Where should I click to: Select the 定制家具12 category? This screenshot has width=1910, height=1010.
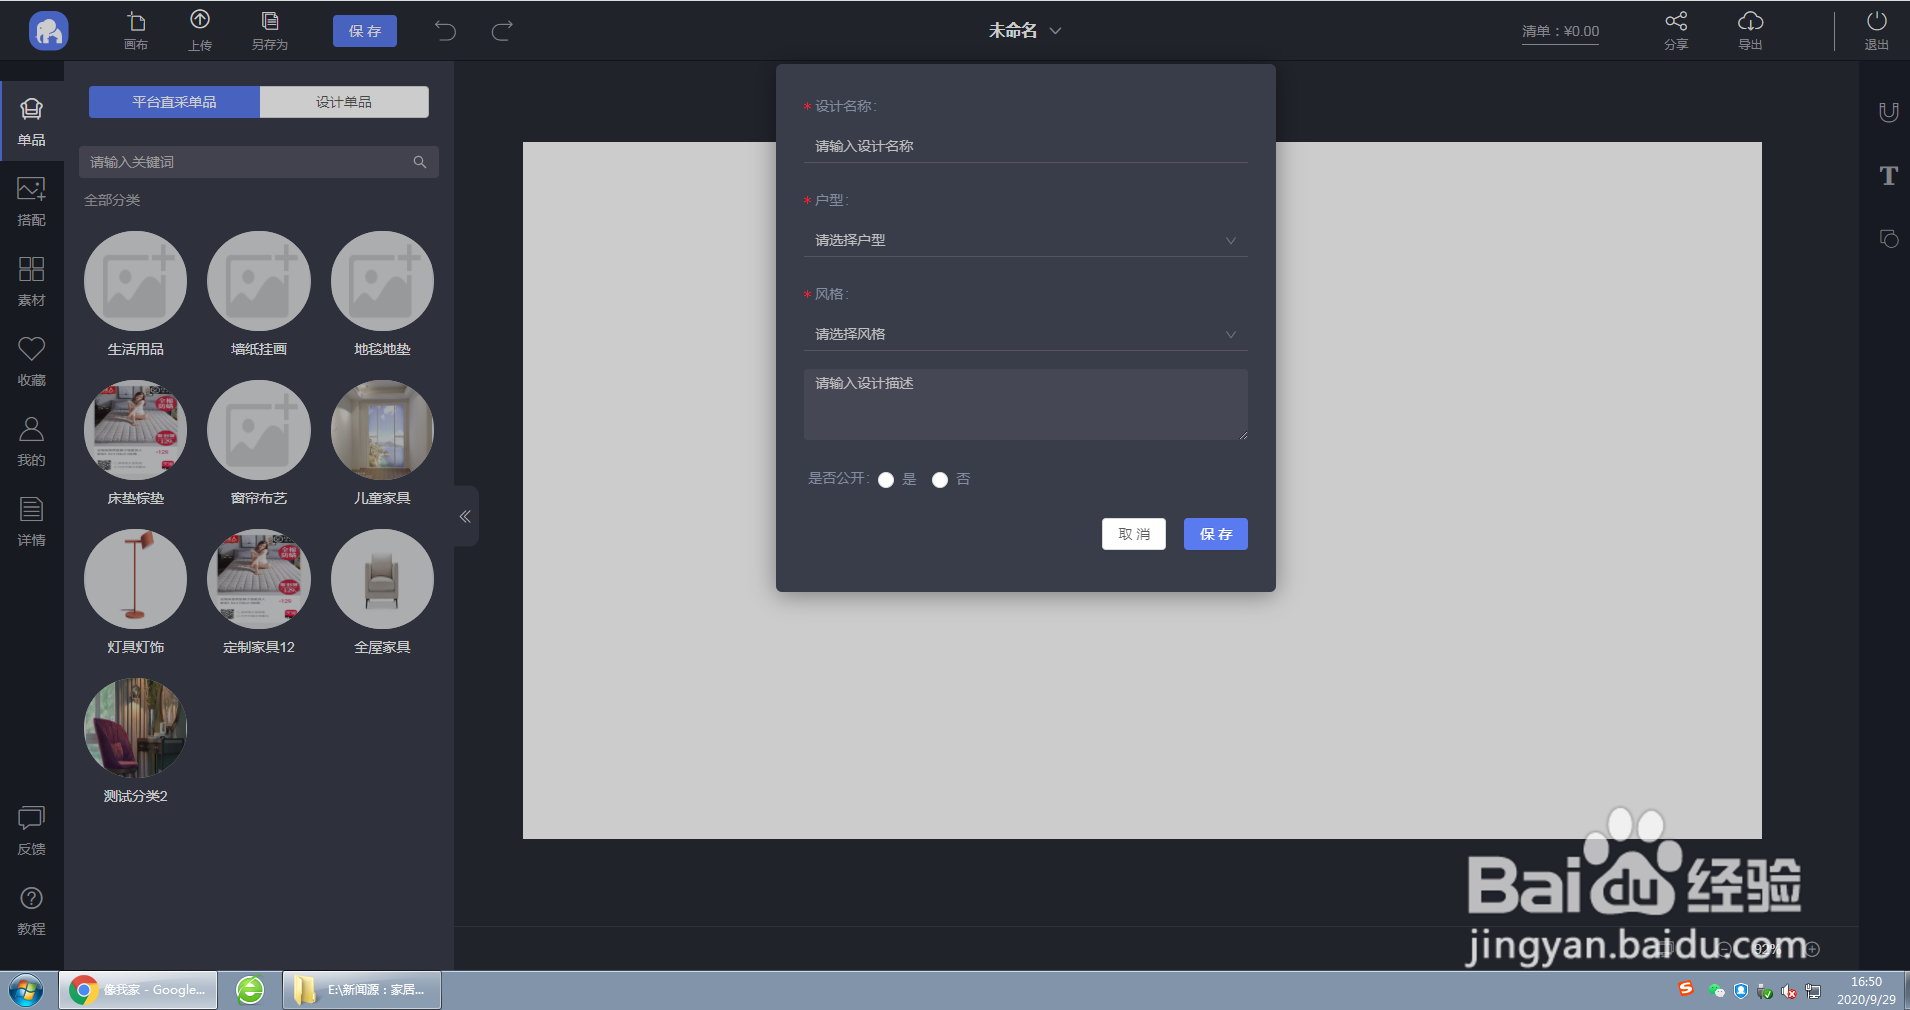[259, 592]
